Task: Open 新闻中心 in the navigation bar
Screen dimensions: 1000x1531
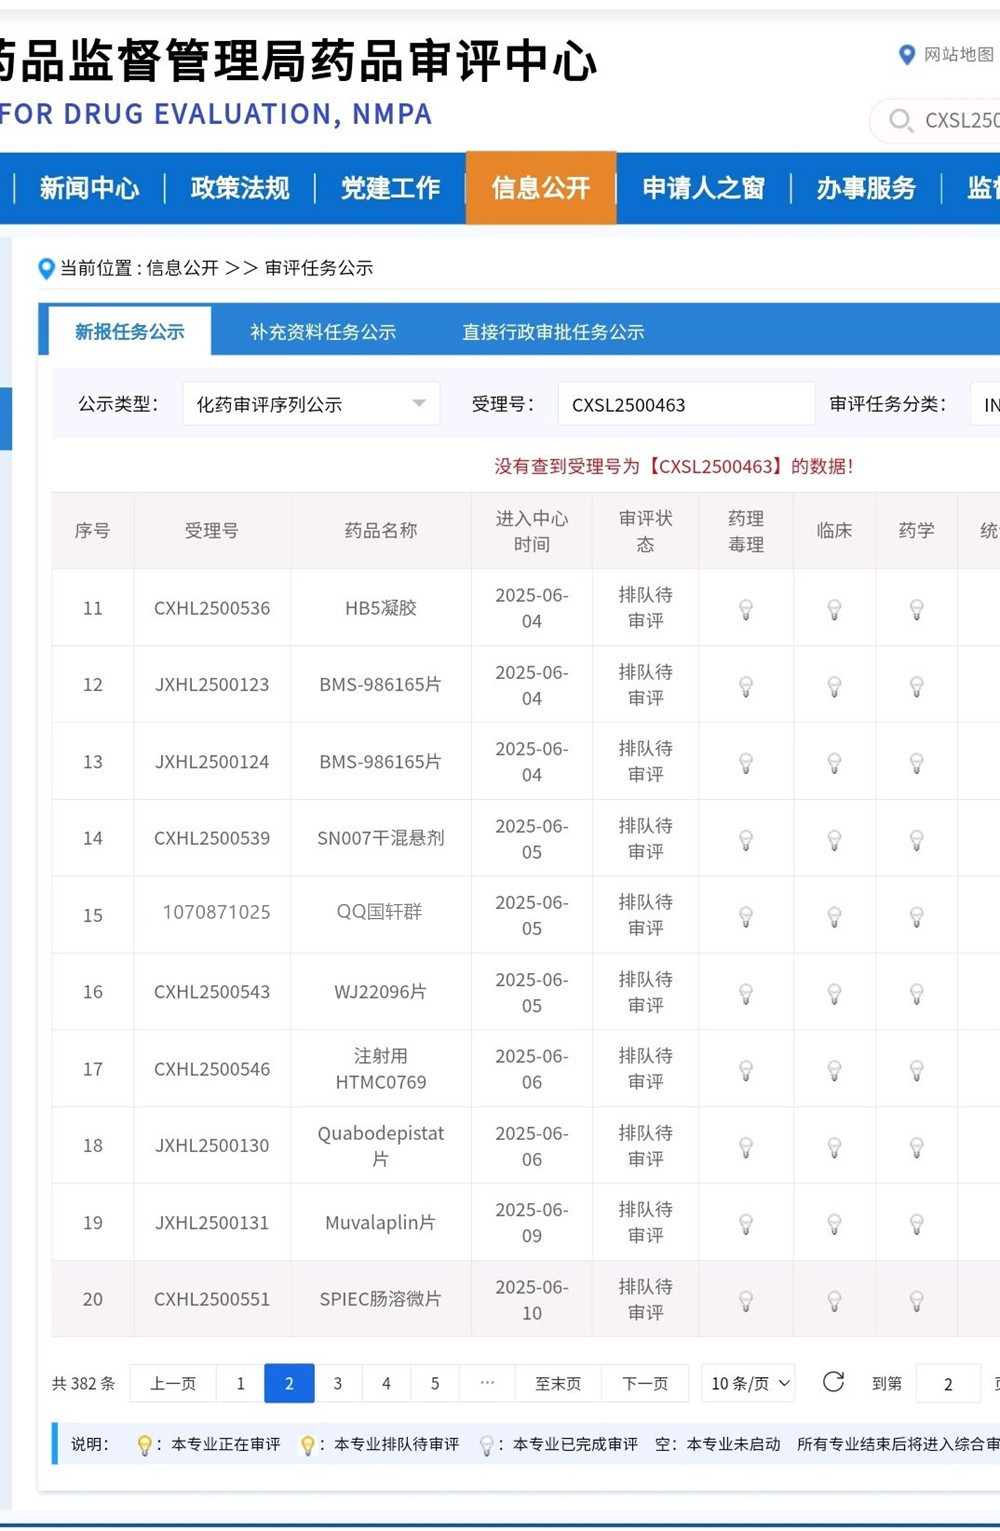Action: (89, 188)
